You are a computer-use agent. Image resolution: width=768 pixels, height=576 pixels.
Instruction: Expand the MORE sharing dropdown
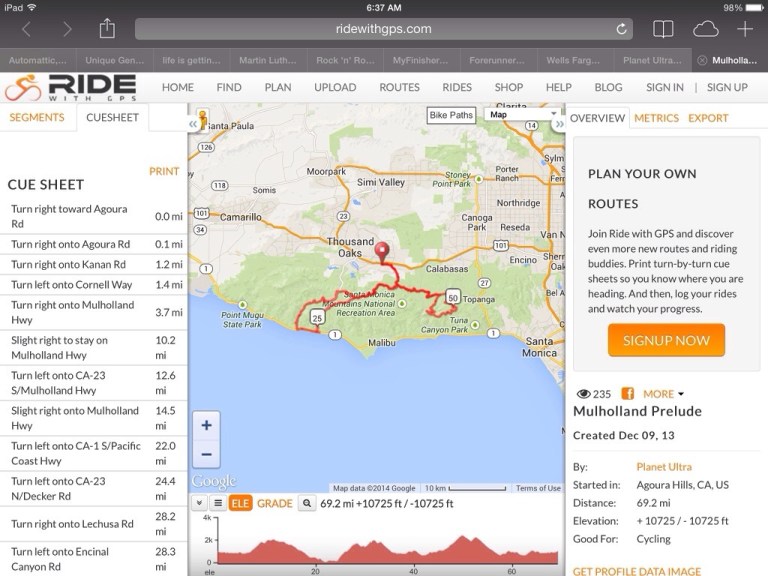point(663,394)
